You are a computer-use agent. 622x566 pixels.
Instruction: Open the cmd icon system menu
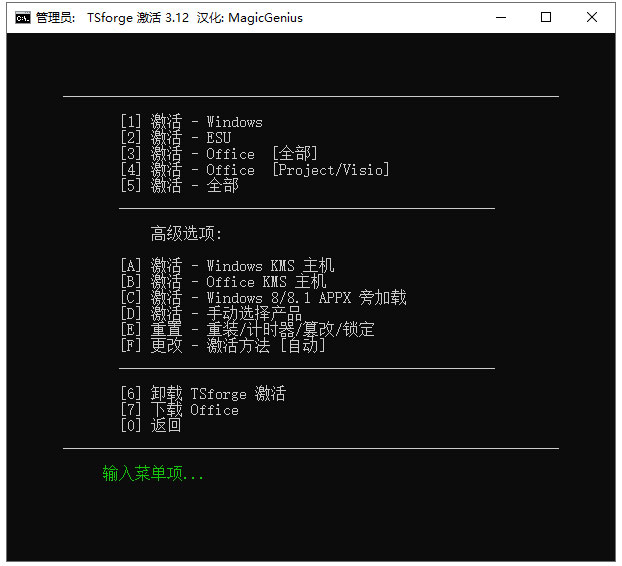pyautogui.click(x=23, y=18)
